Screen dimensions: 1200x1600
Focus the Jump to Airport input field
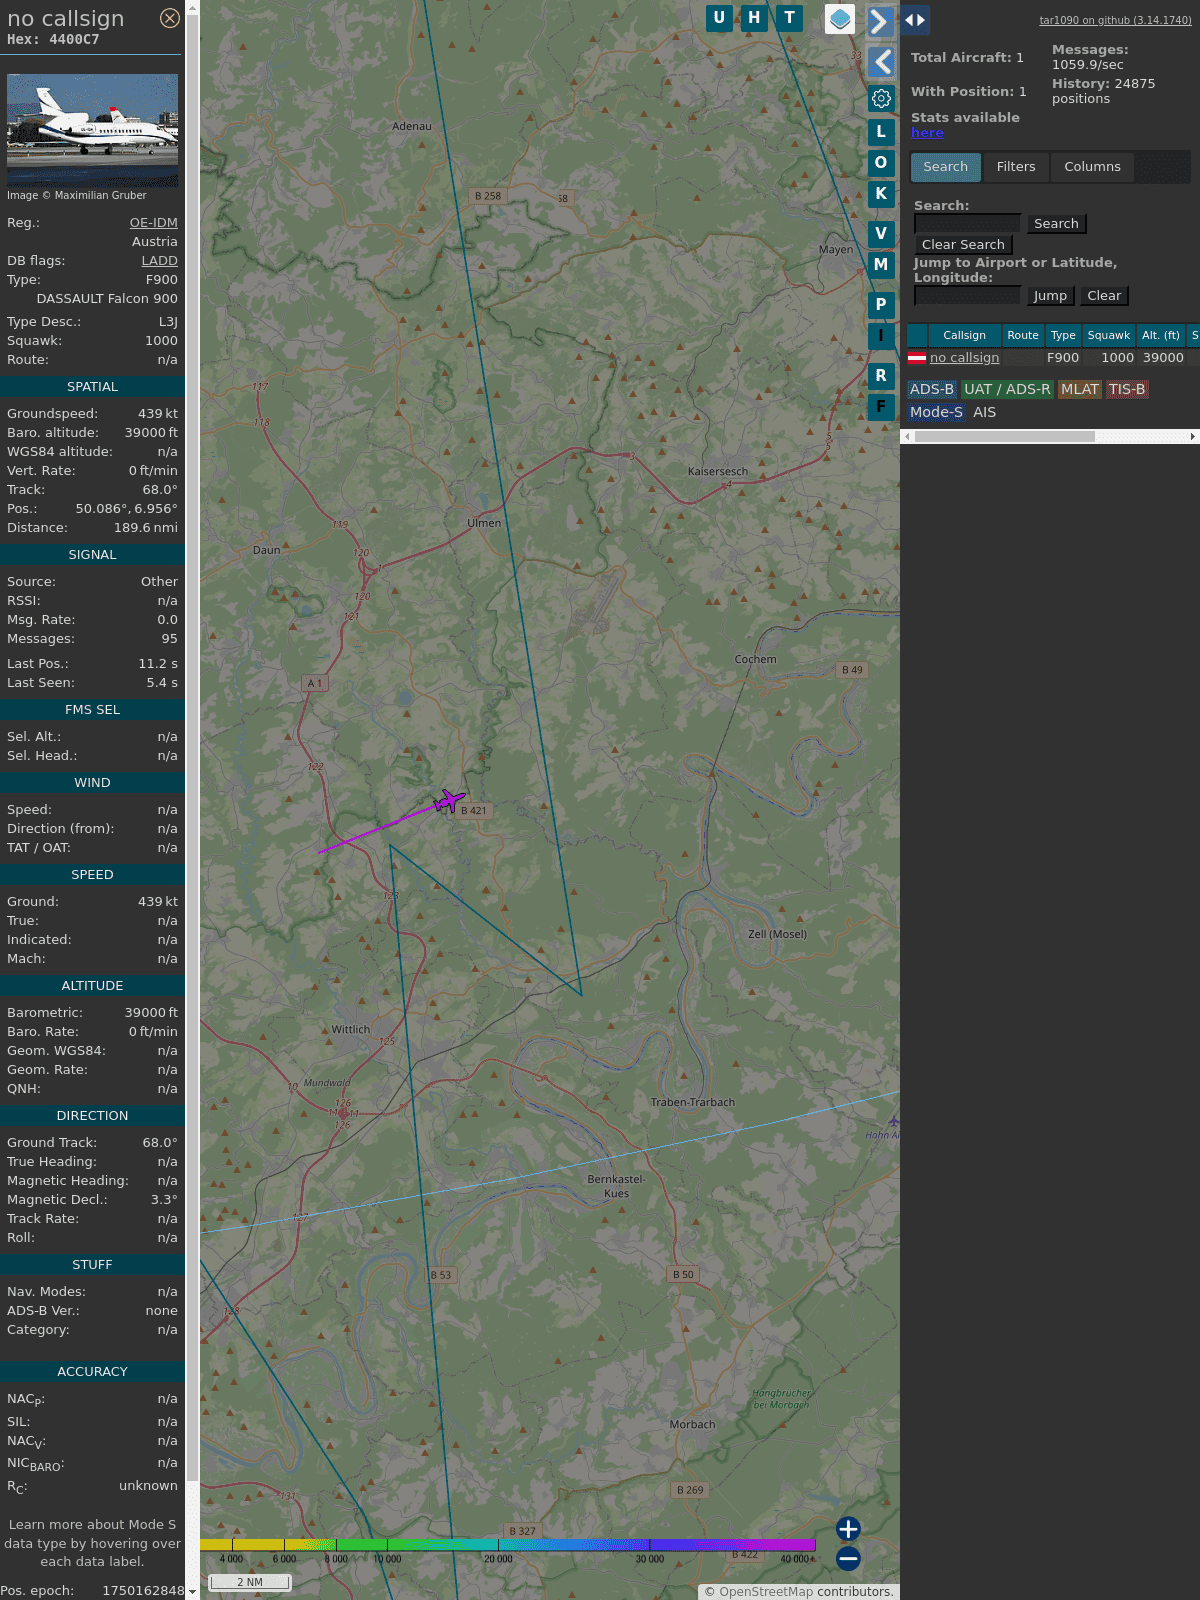[x=967, y=296]
